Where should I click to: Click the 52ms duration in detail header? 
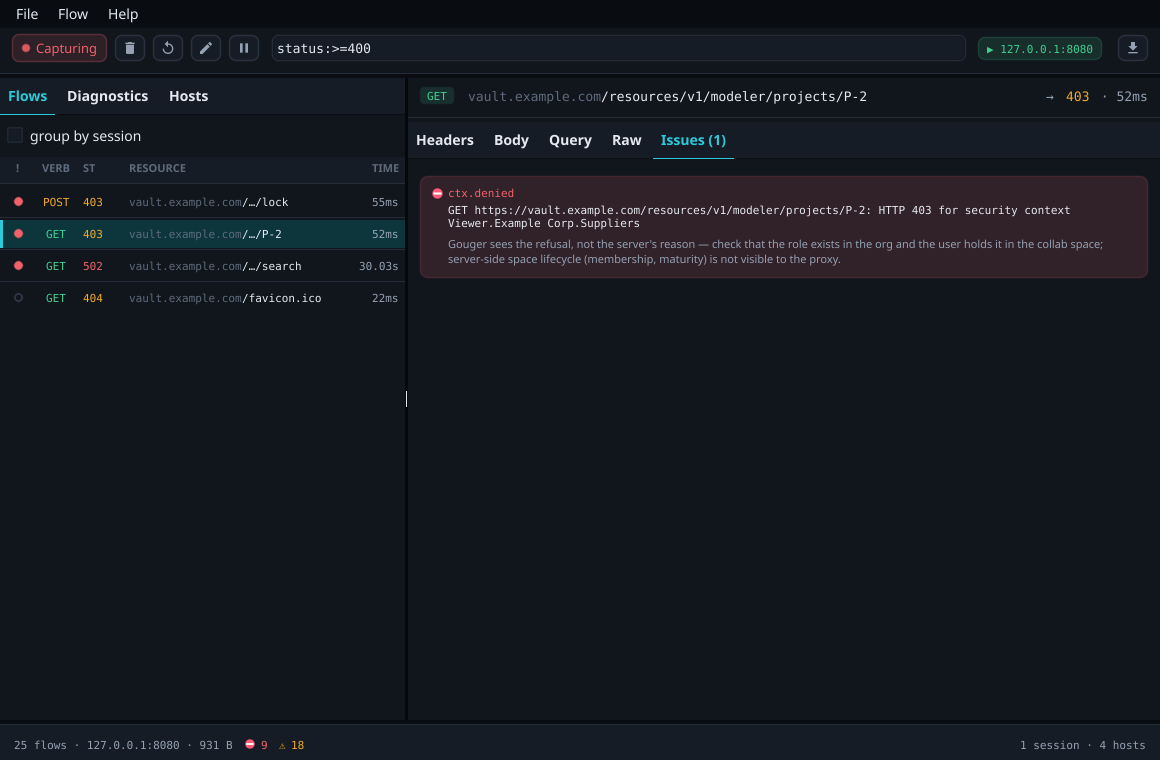coord(1131,96)
